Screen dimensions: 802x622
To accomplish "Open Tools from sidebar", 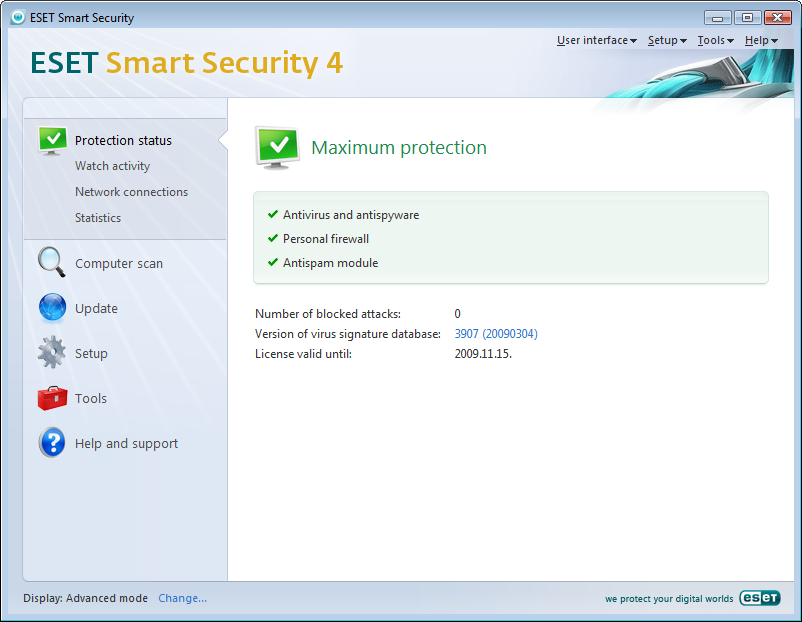I will point(91,398).
